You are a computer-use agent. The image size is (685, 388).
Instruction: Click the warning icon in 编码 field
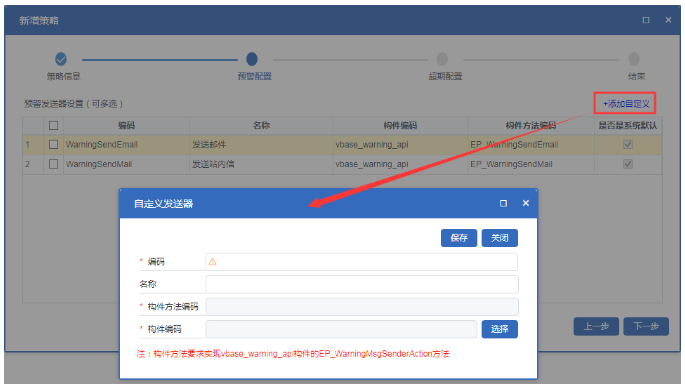212,262
